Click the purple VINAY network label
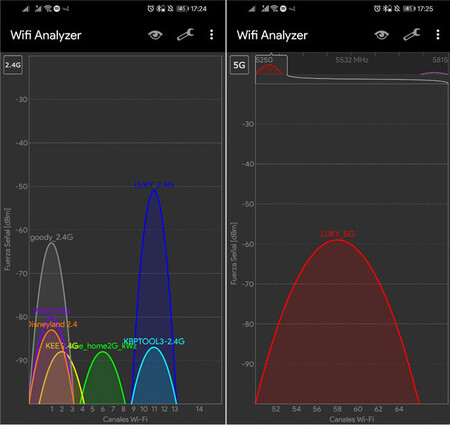Viewport: 450px width, 425px height. pos(51,311)
